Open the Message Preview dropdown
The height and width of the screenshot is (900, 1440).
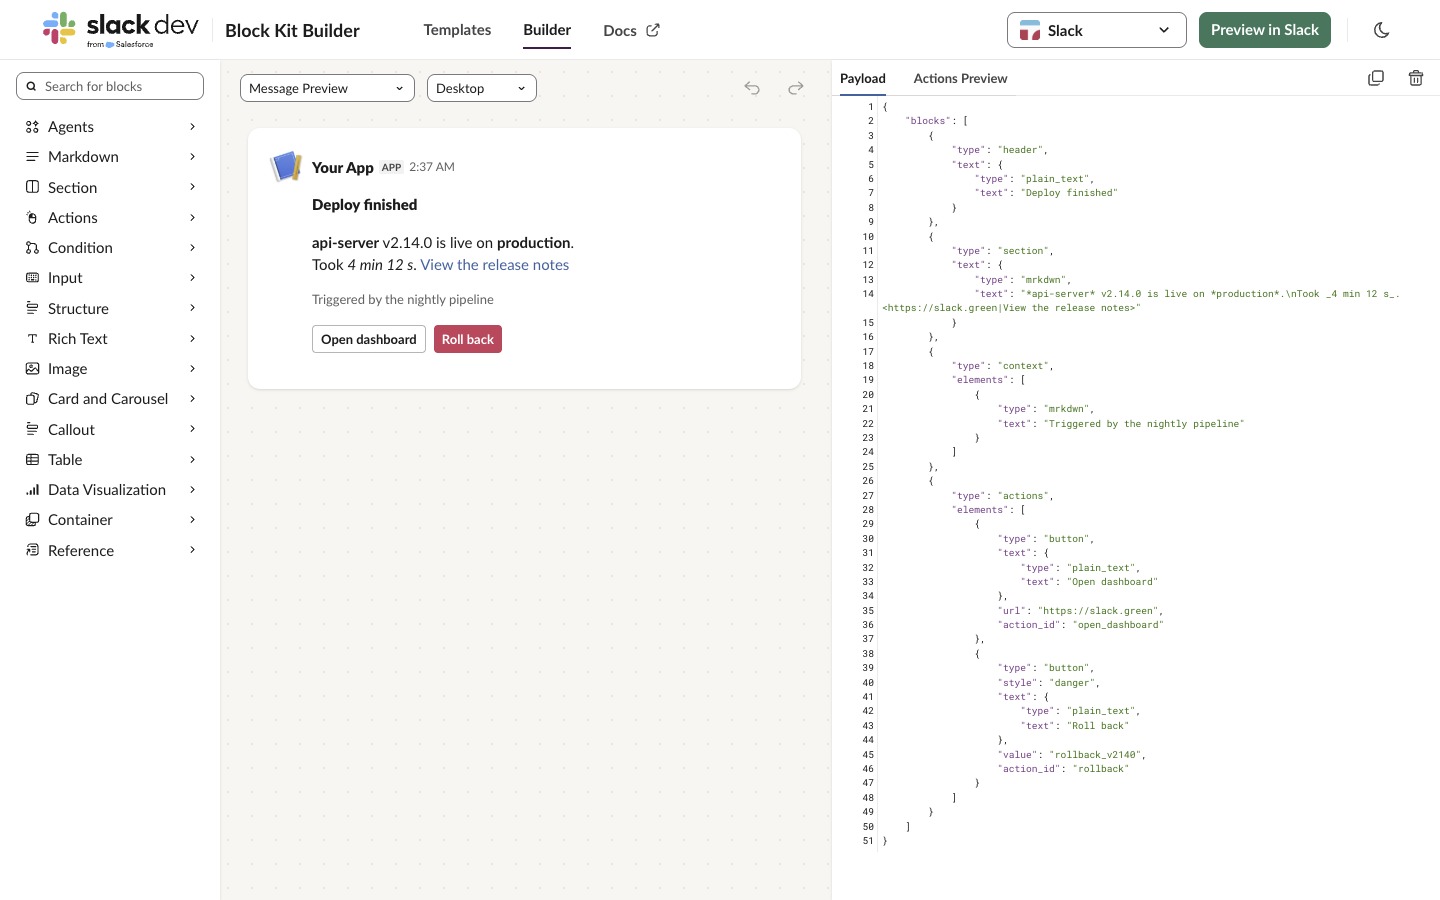[327, 88]
